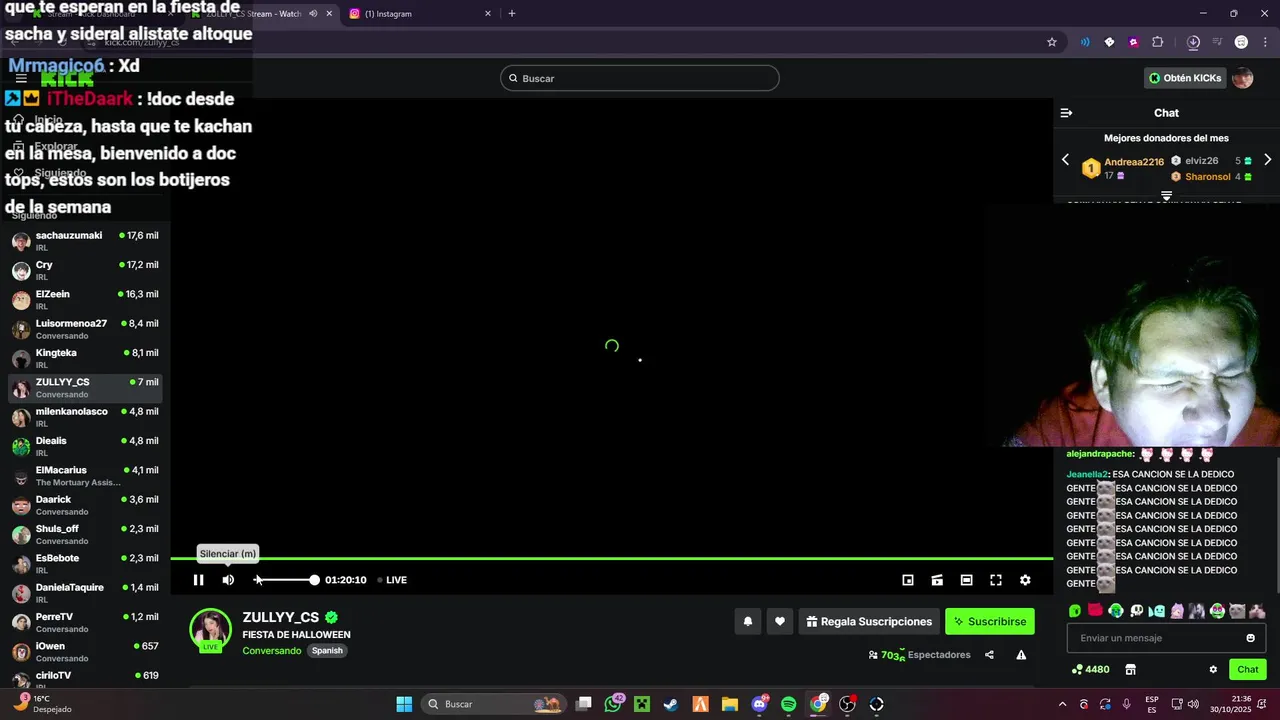This screenshot has height=720, width=1280.
Task: Click the green stream progress bar
Action: (611, 558)
